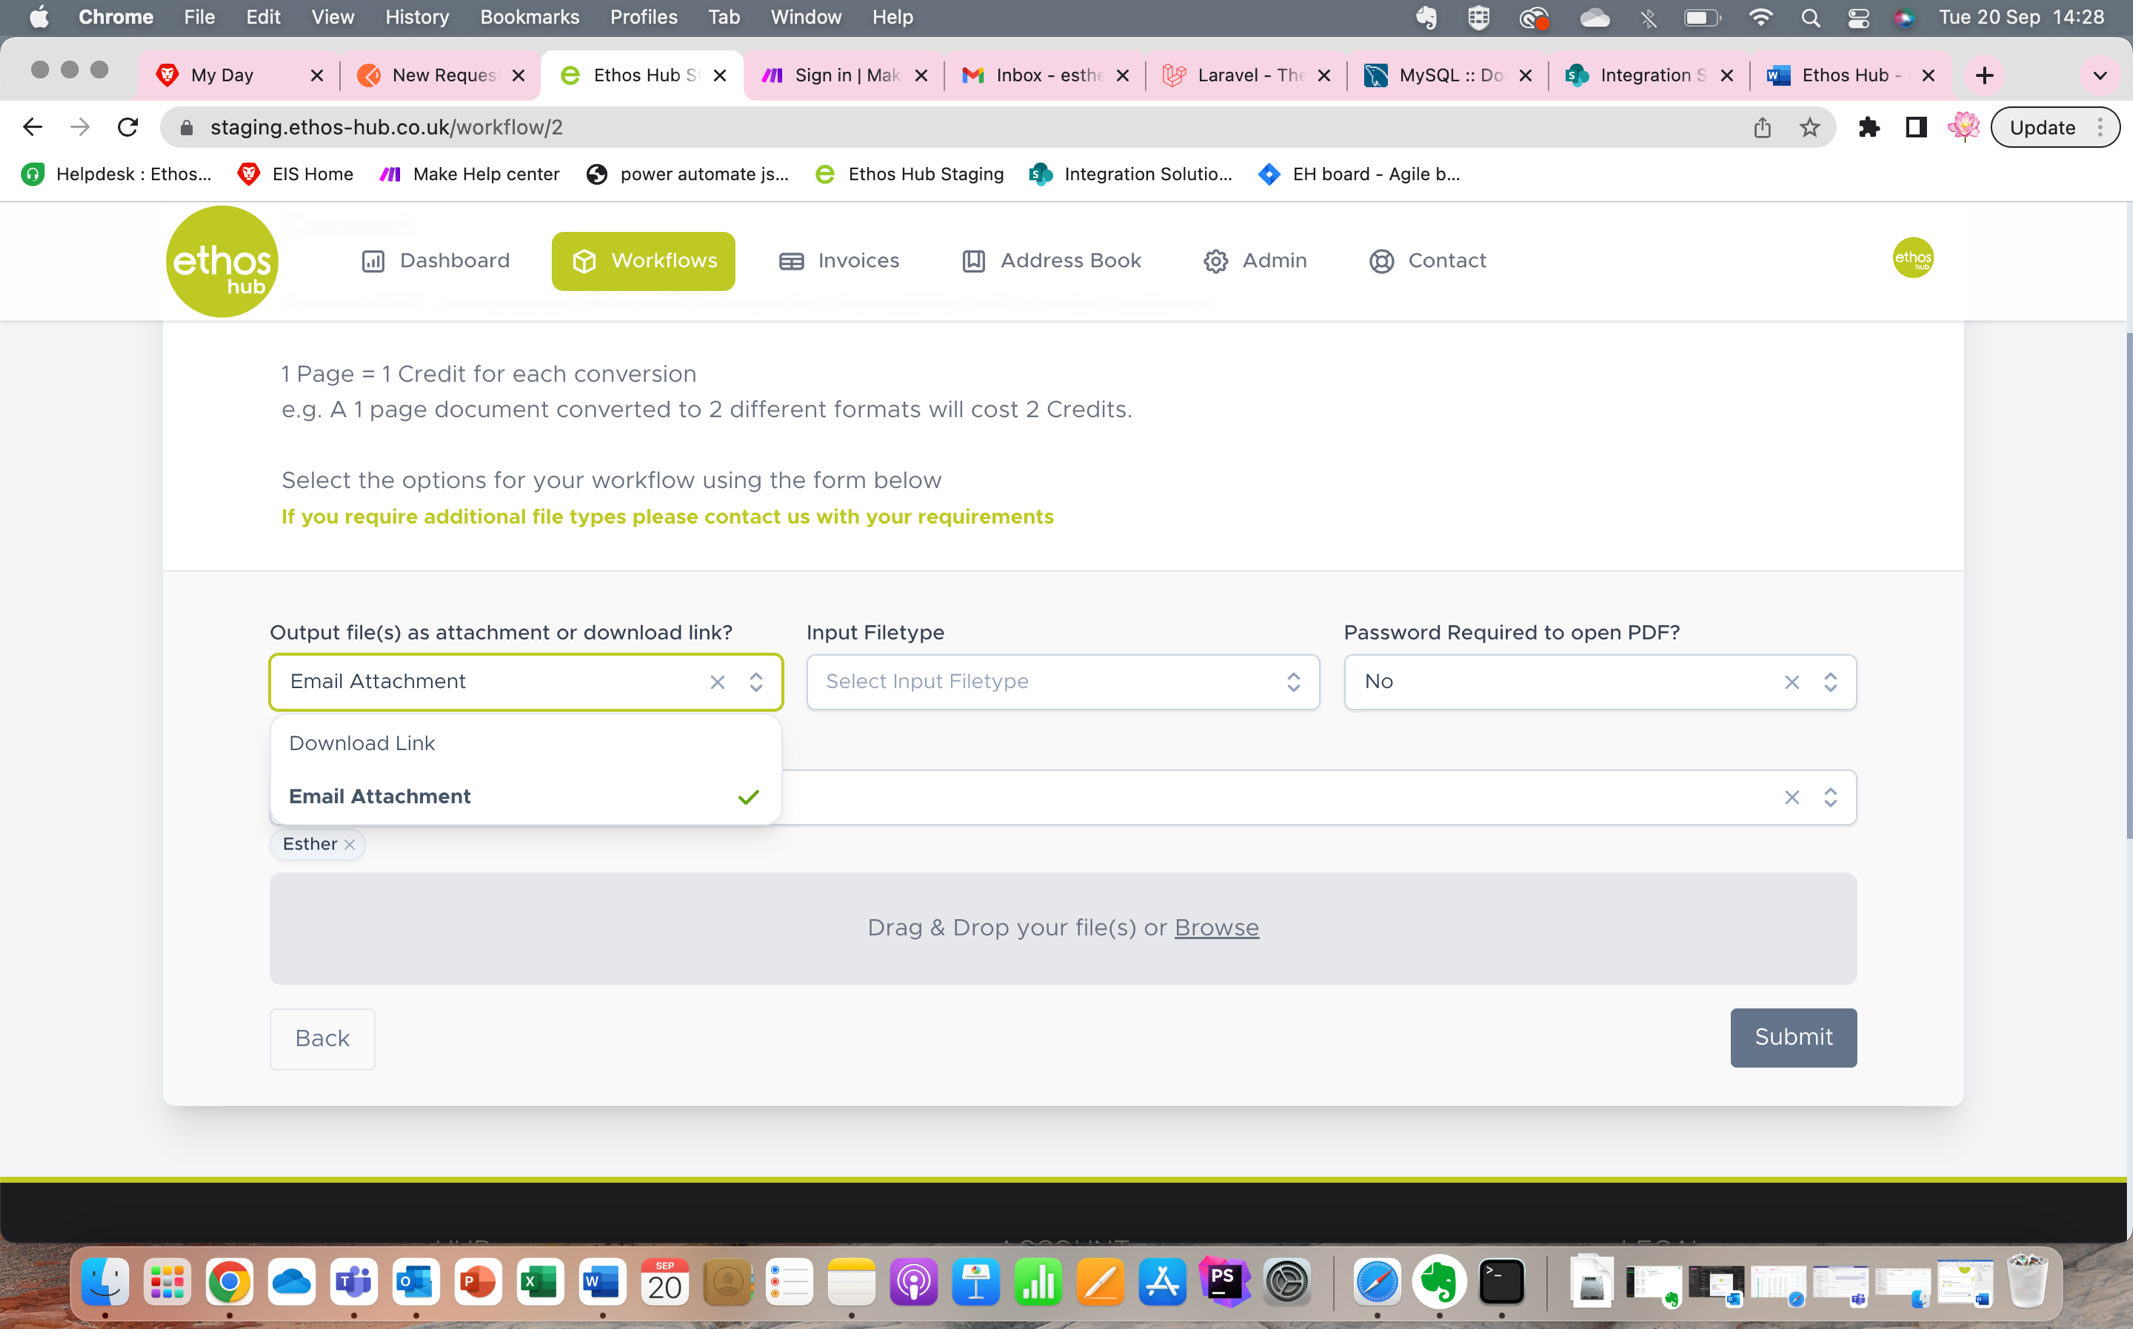
Task: Launch PyCharm from the Dock
Action: 1224,1282
